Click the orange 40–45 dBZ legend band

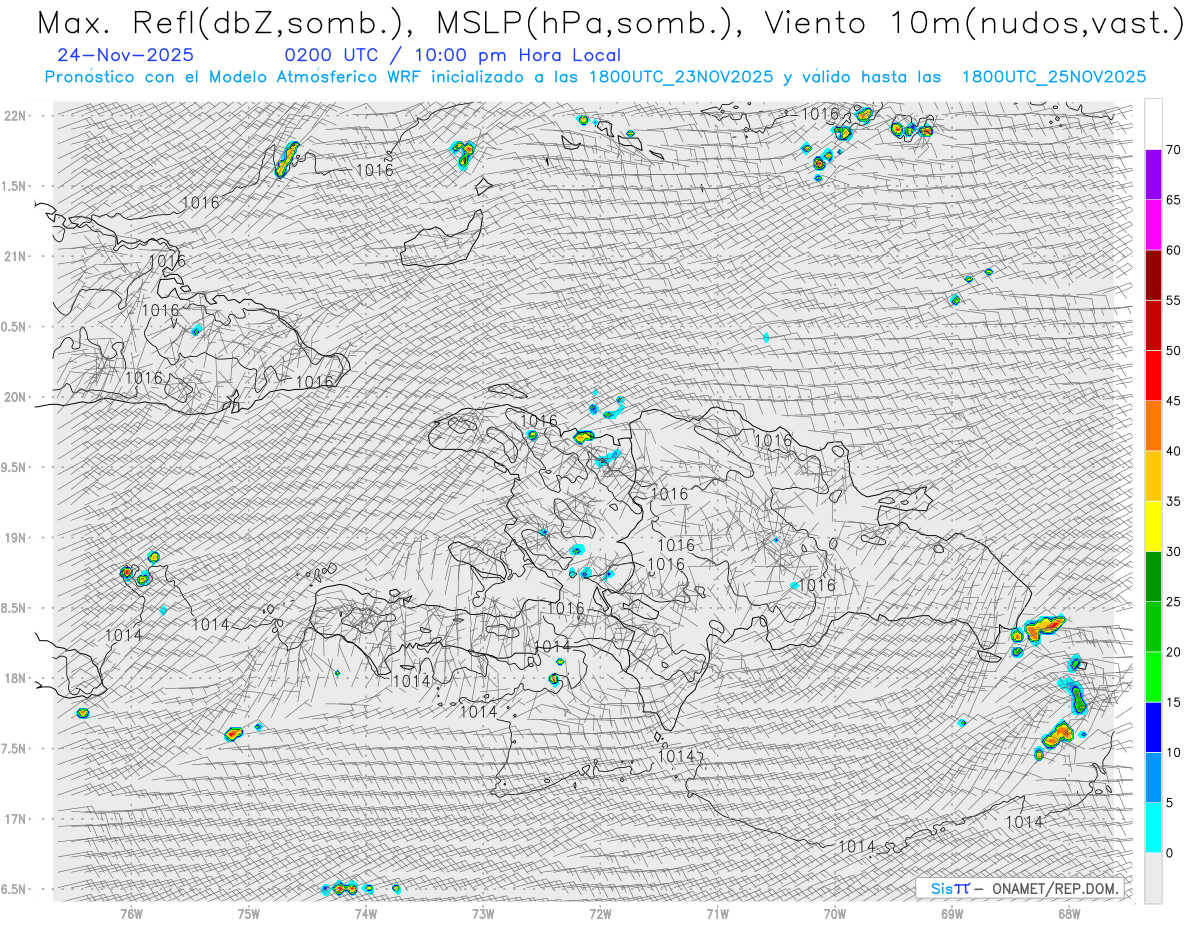point(1153,426)
